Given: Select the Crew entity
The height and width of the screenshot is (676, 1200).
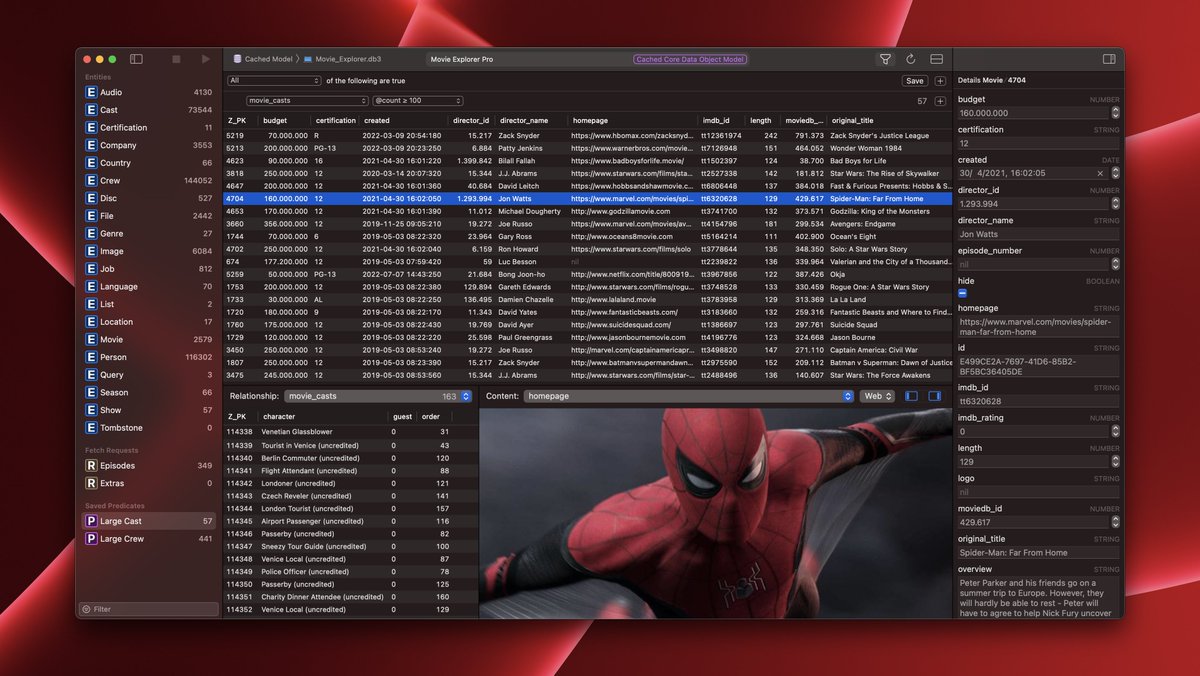Looking at the screenshot, I should 149,181.
